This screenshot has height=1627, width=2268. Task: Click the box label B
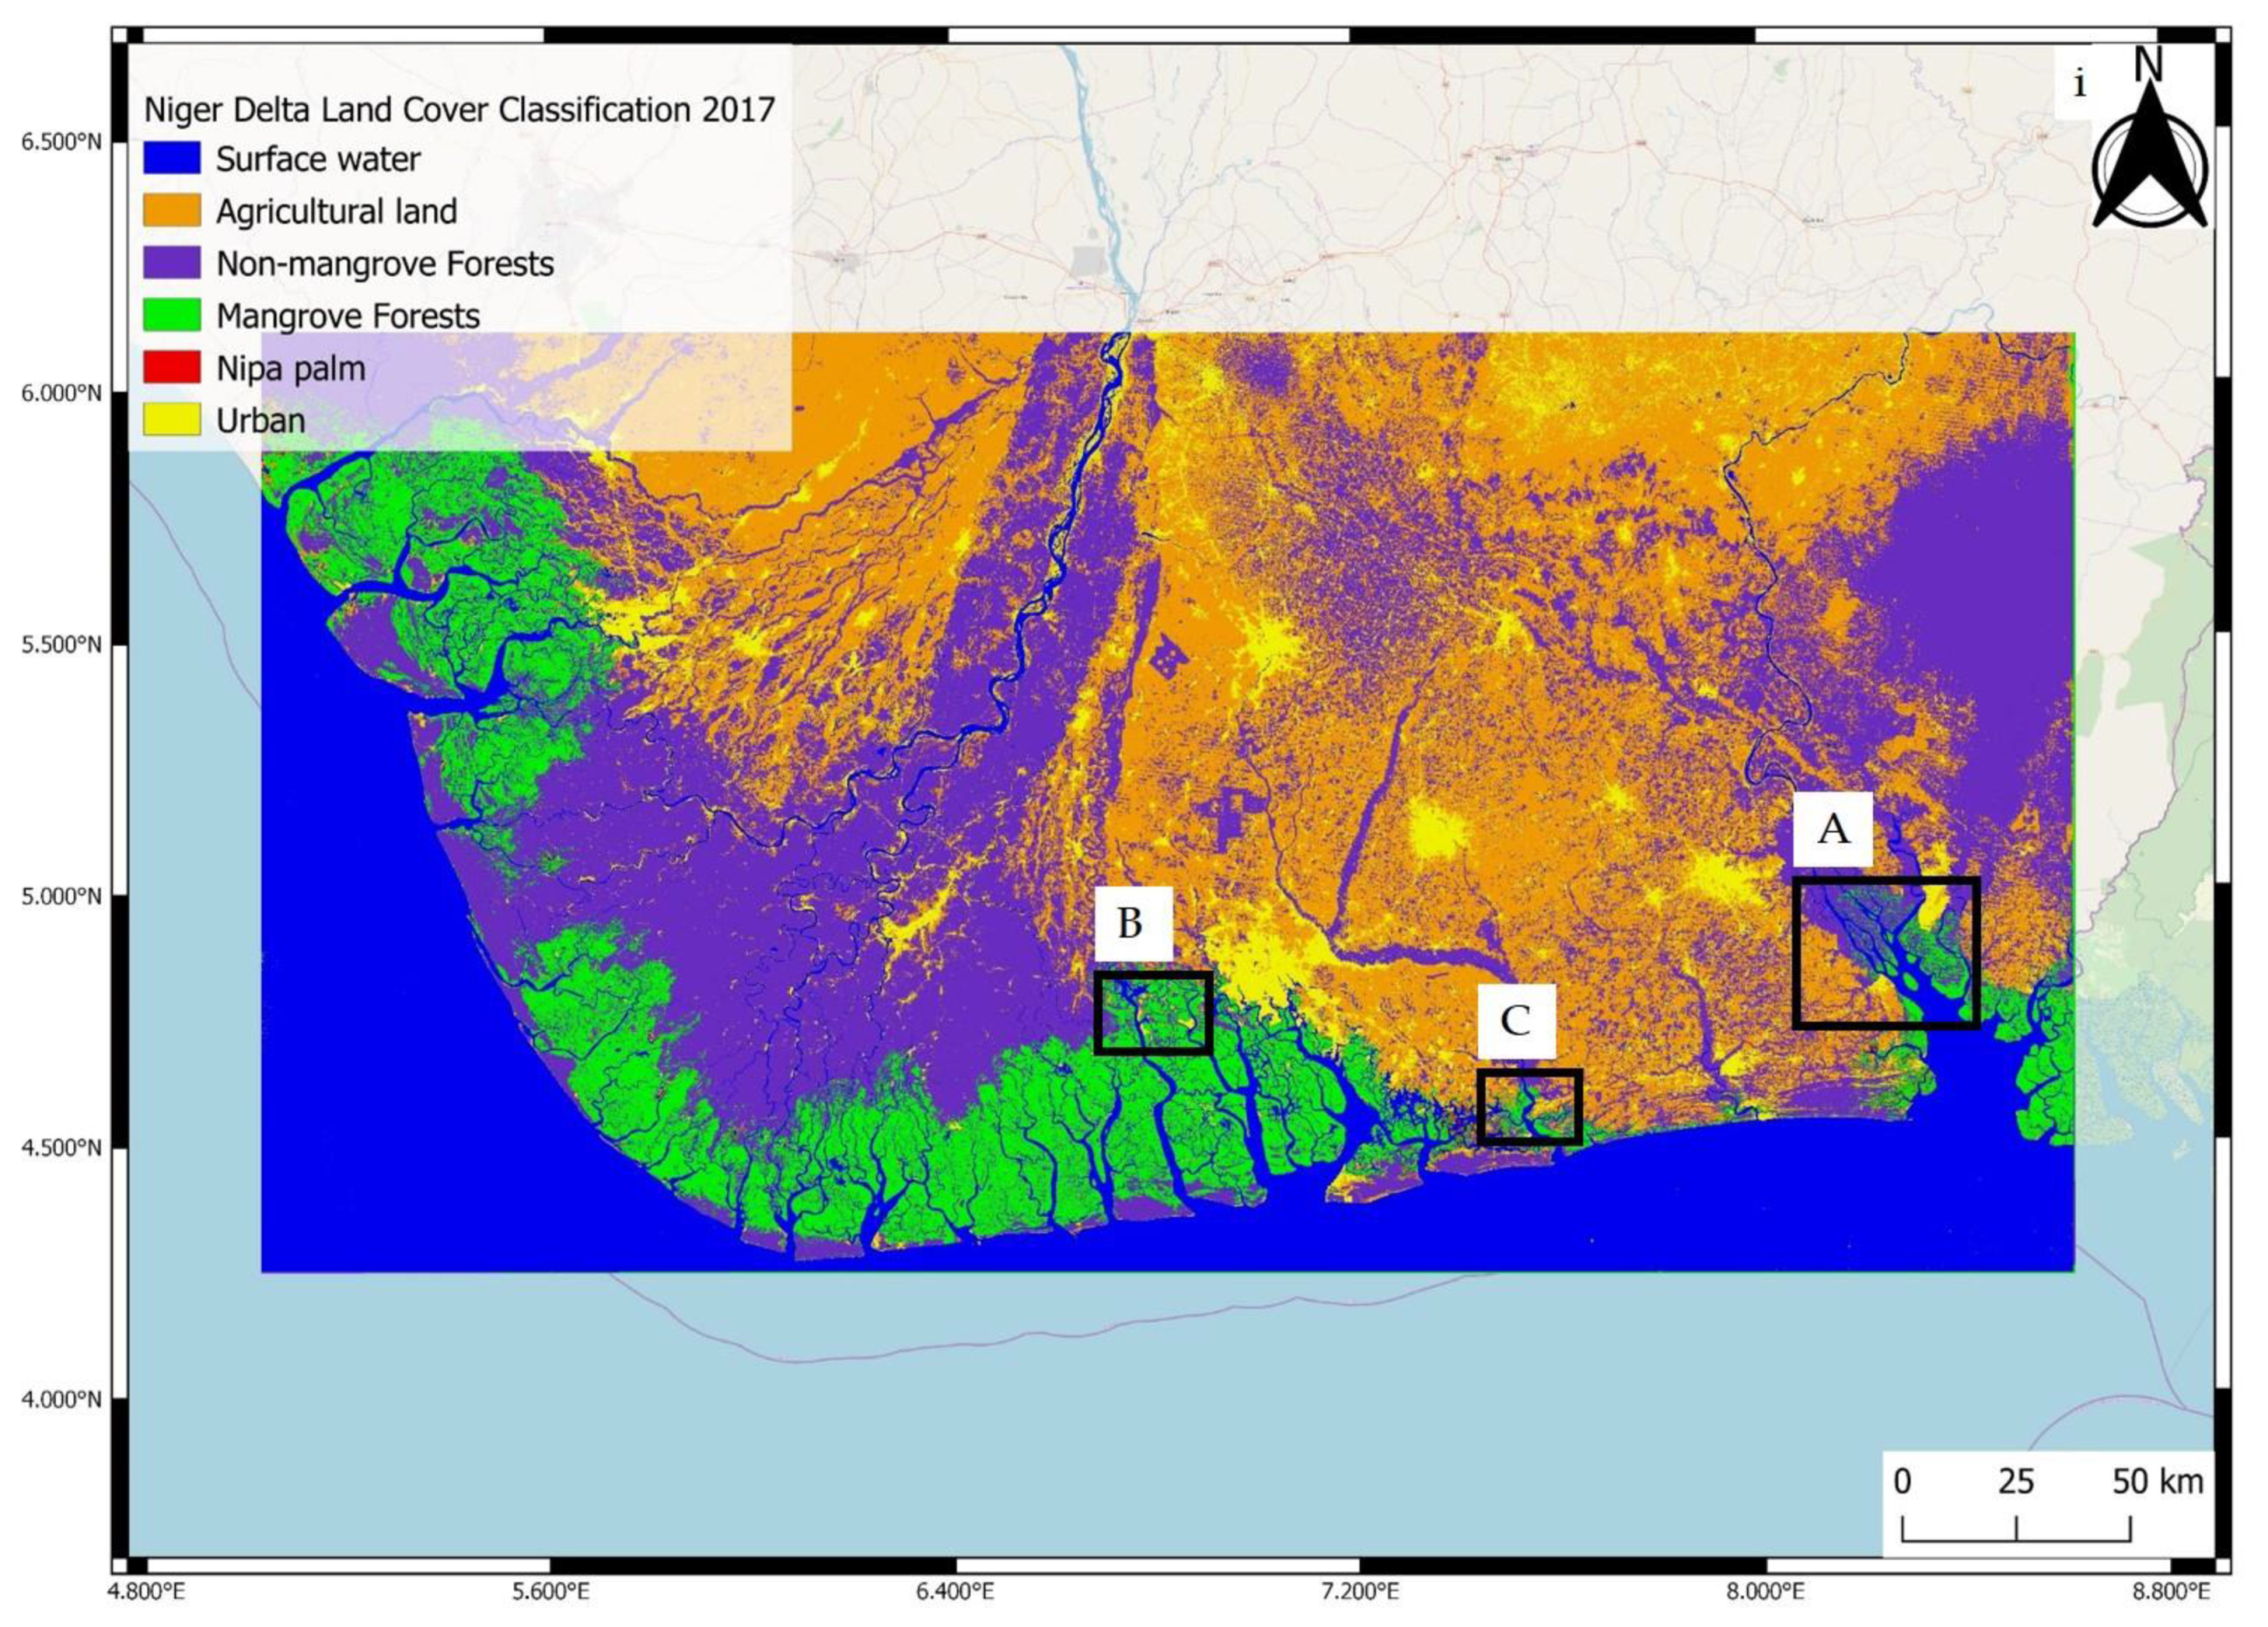(1131, 922)
